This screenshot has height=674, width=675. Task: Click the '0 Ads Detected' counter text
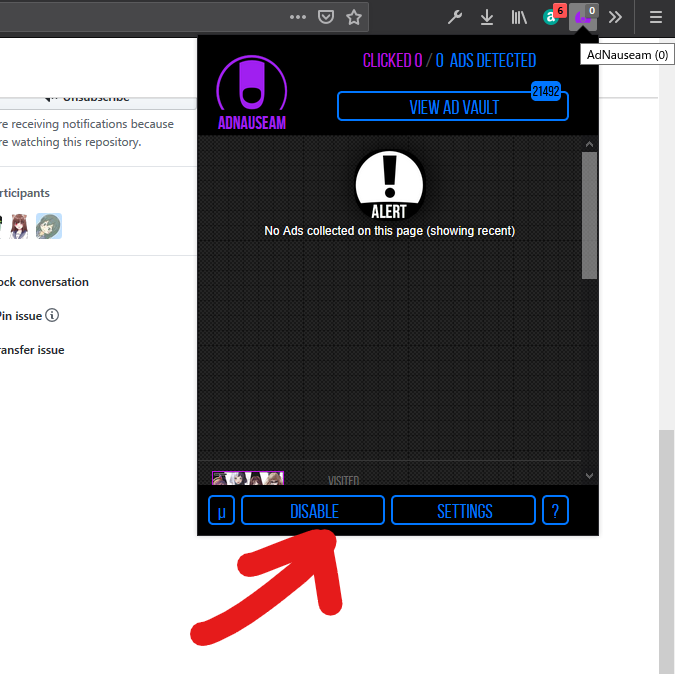click(486, 61)
